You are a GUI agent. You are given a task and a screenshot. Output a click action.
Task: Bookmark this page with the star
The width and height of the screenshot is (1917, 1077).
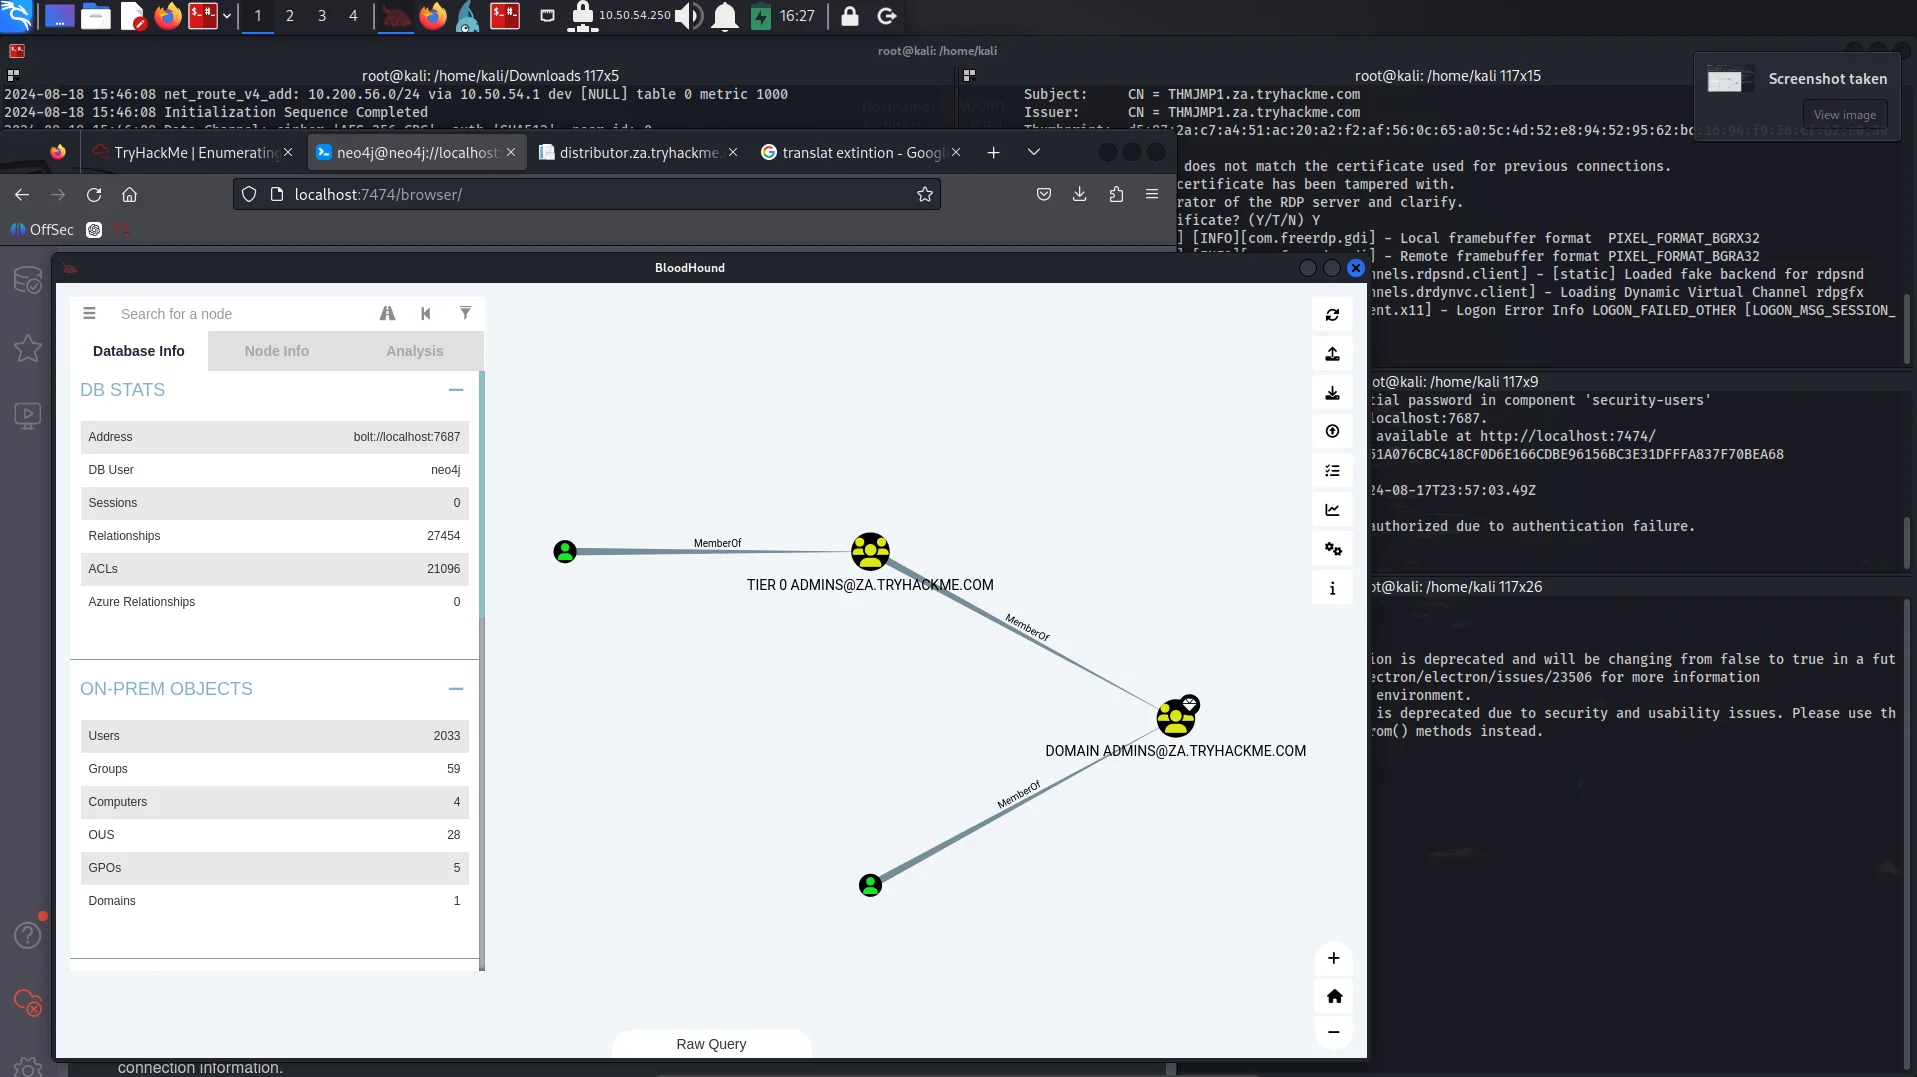(x=925, y=194)
